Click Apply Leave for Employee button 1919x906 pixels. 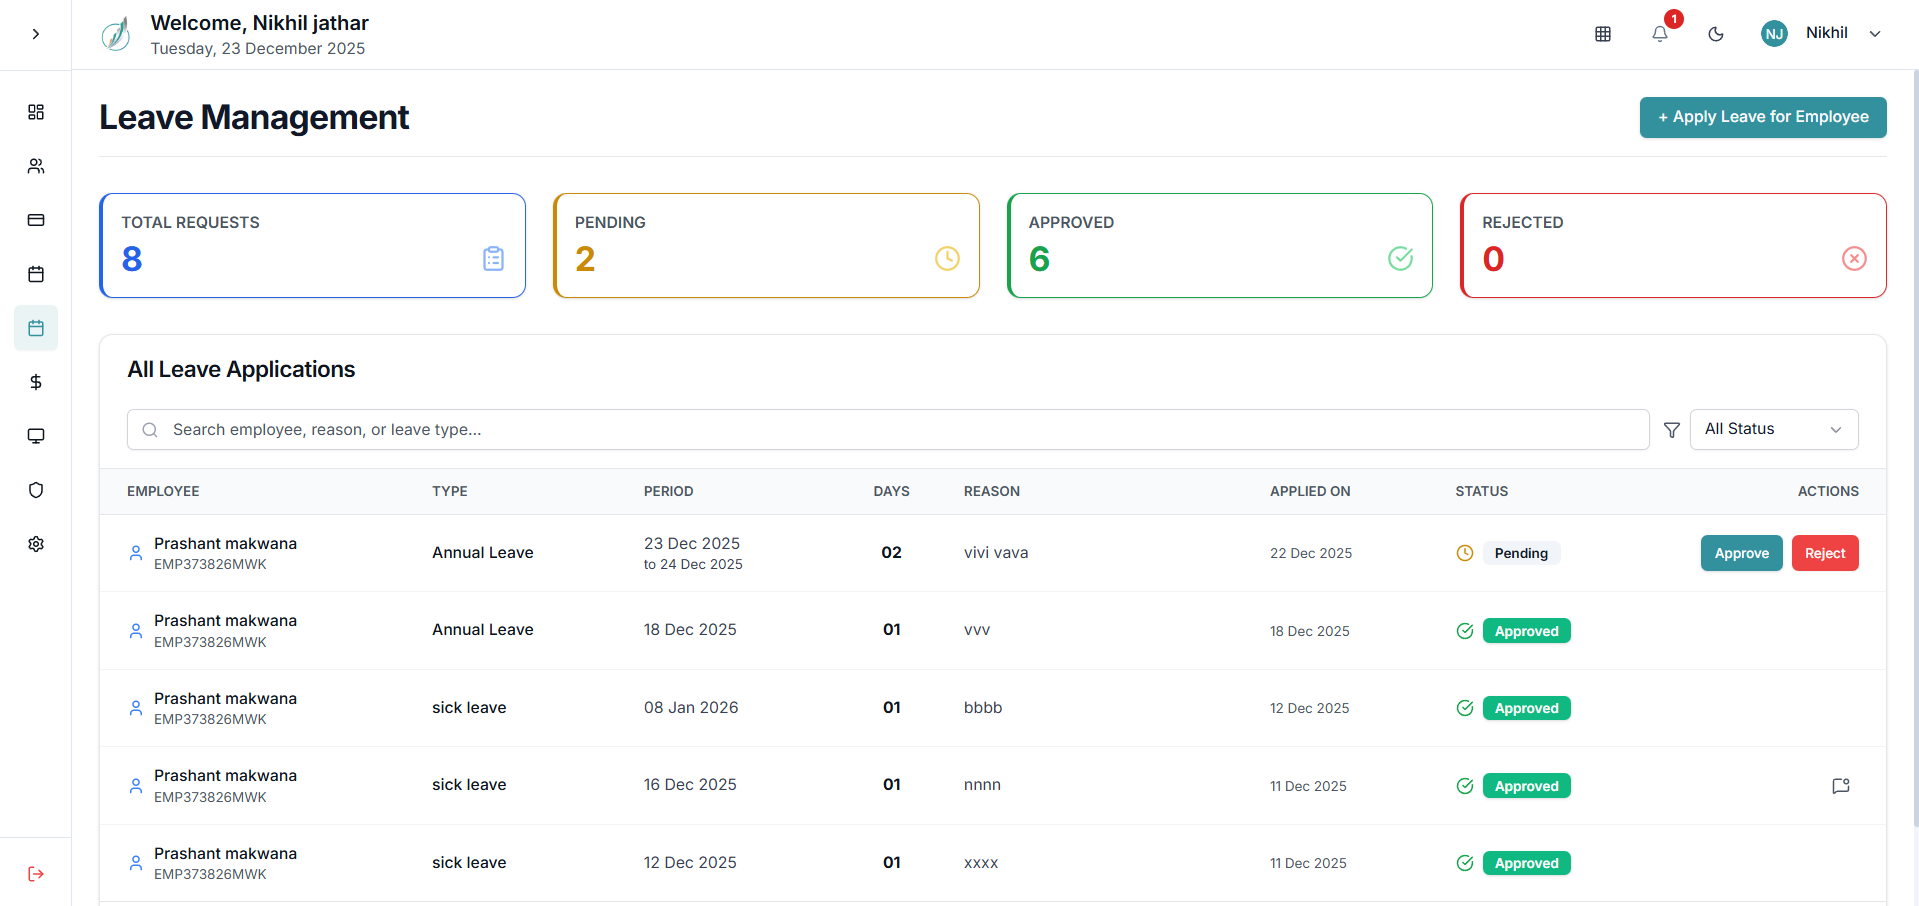pos(1762,117)
